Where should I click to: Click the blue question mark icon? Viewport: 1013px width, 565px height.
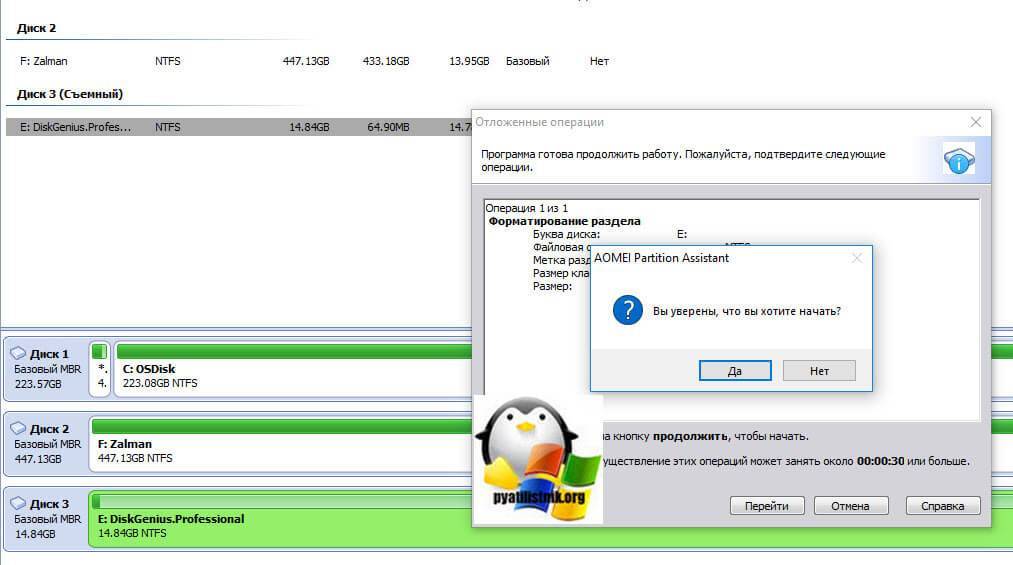click(x=627, y=310)
